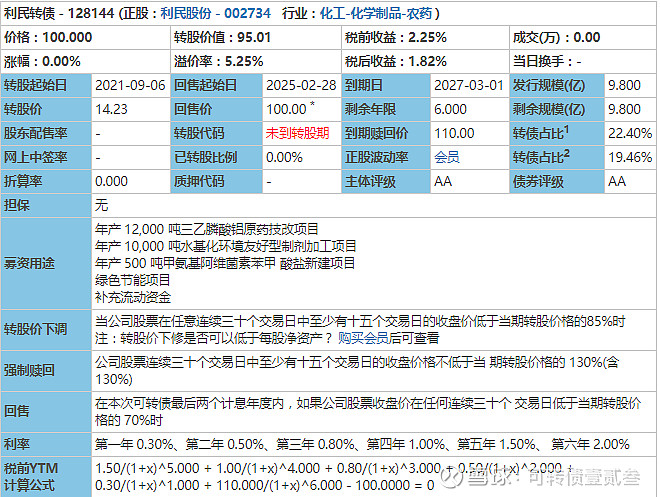
Task: Click the 回售起始日 label
Action: coord(205,85)
